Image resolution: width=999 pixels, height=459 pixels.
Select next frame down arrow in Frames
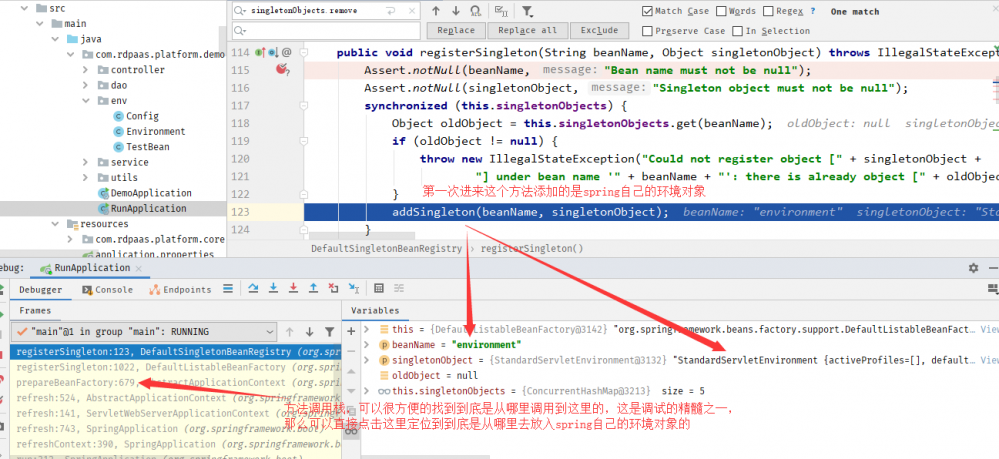pos(310,332)
